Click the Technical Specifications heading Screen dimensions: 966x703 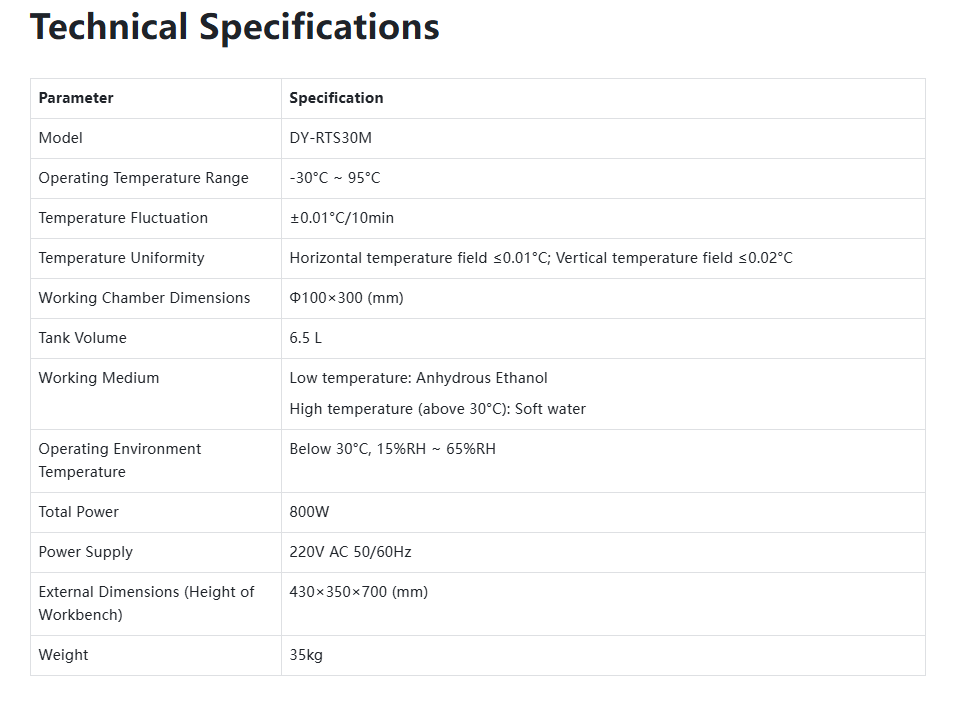235,28
